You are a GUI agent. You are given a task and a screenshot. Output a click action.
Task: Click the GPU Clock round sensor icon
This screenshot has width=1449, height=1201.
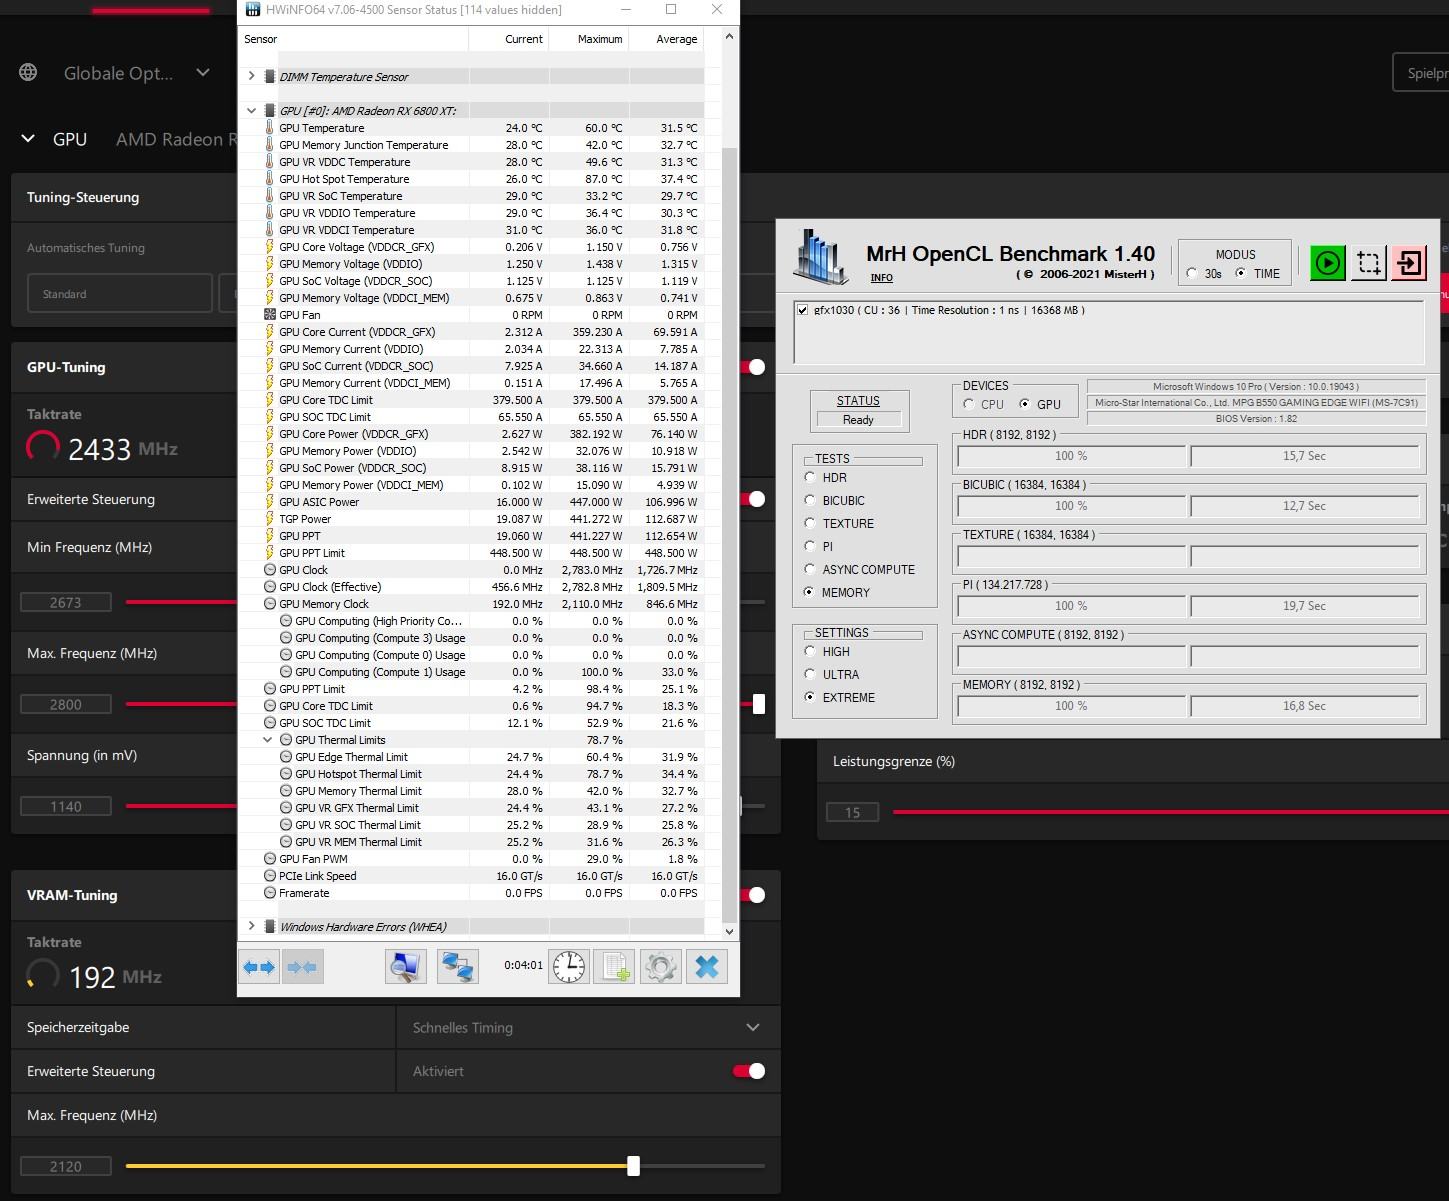tap(270, 570)
